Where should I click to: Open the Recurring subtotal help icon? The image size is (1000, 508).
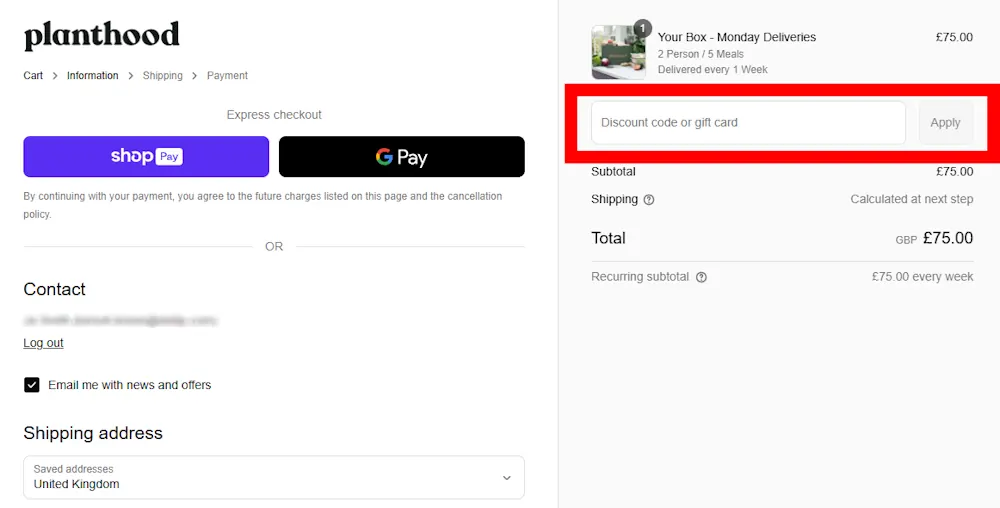click(x=701, y=277)
